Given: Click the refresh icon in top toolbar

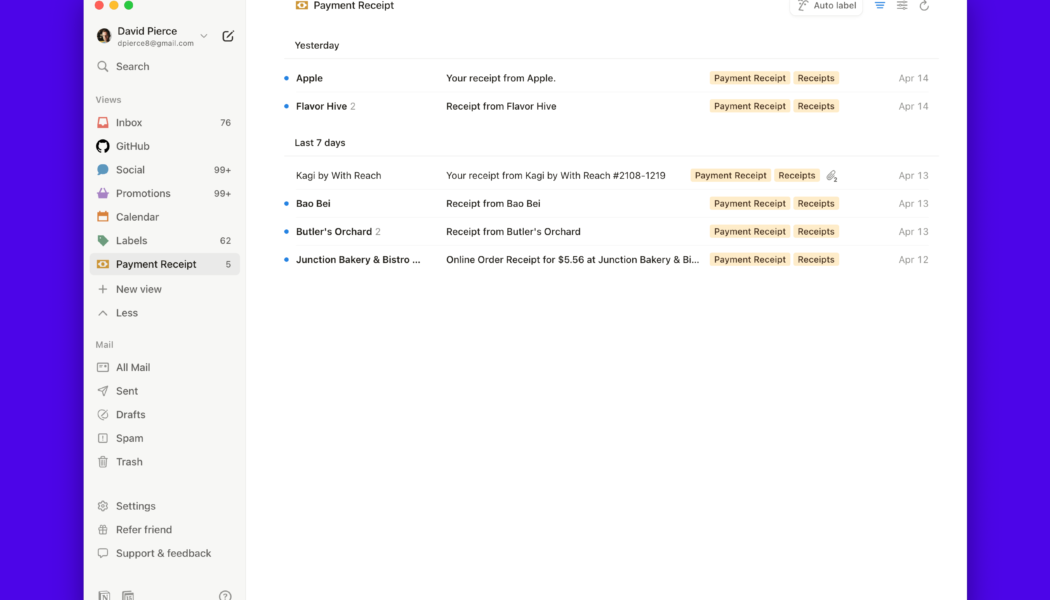Looking at the screenshot, I should tap(924, 6).
